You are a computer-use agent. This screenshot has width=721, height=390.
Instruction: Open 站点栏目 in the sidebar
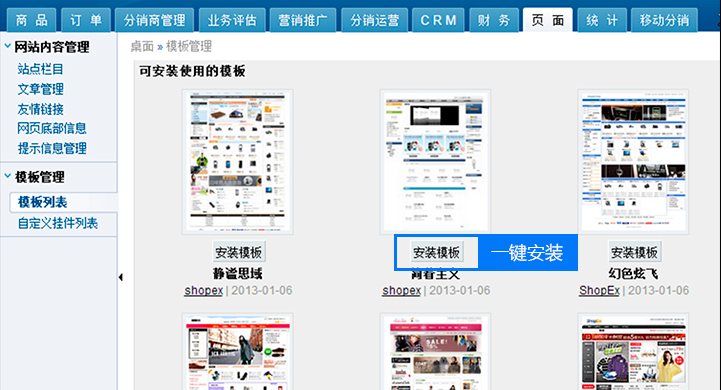coord(40,69)
